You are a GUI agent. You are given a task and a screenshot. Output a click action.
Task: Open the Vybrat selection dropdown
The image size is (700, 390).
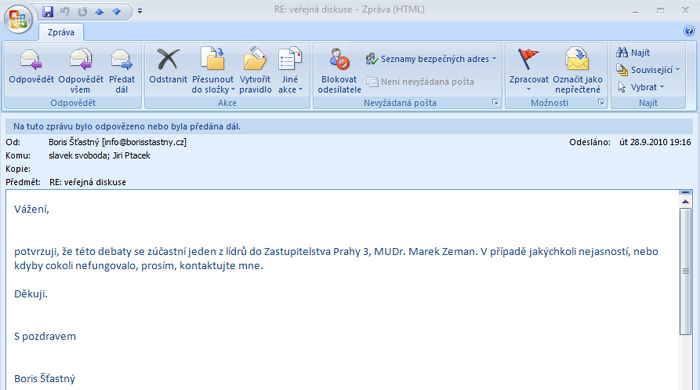point(641,87)
